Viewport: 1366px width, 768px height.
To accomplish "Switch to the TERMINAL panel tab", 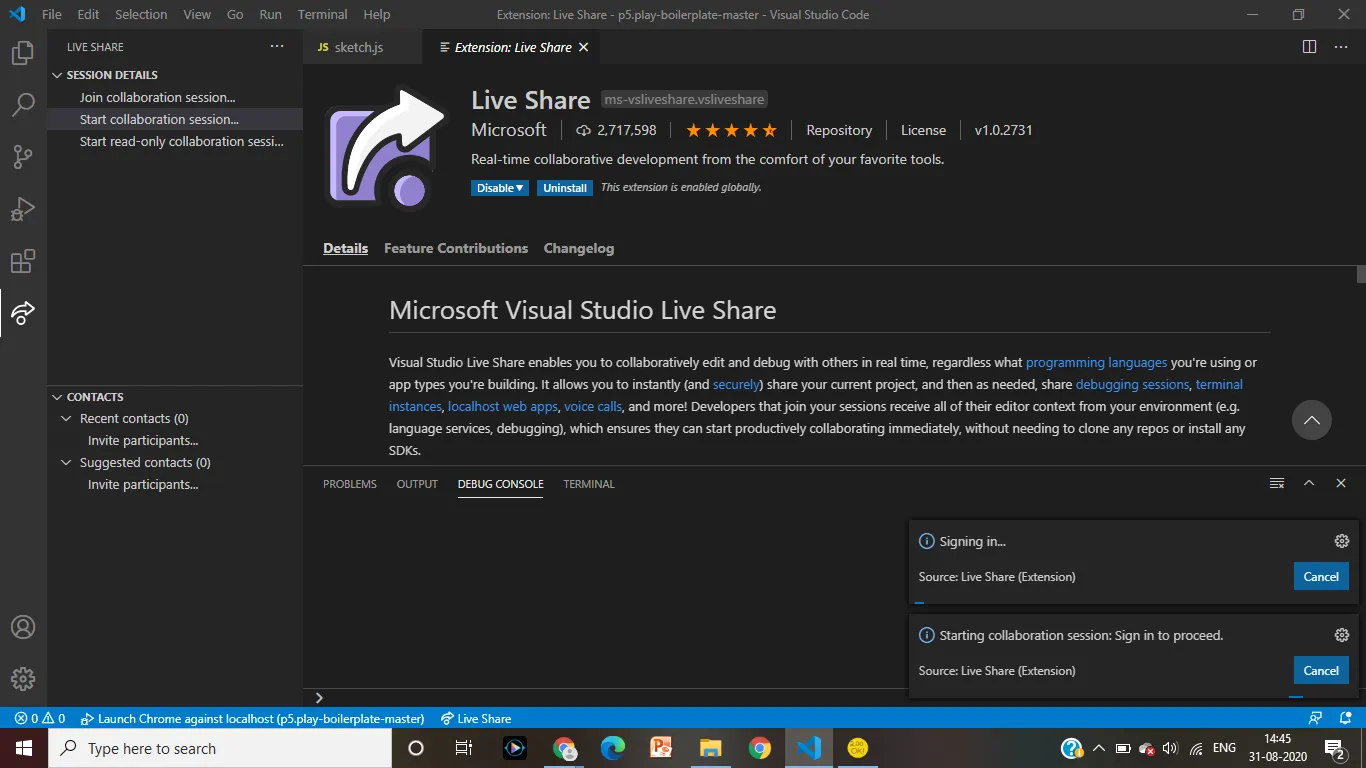I will (x=588, y=484).
